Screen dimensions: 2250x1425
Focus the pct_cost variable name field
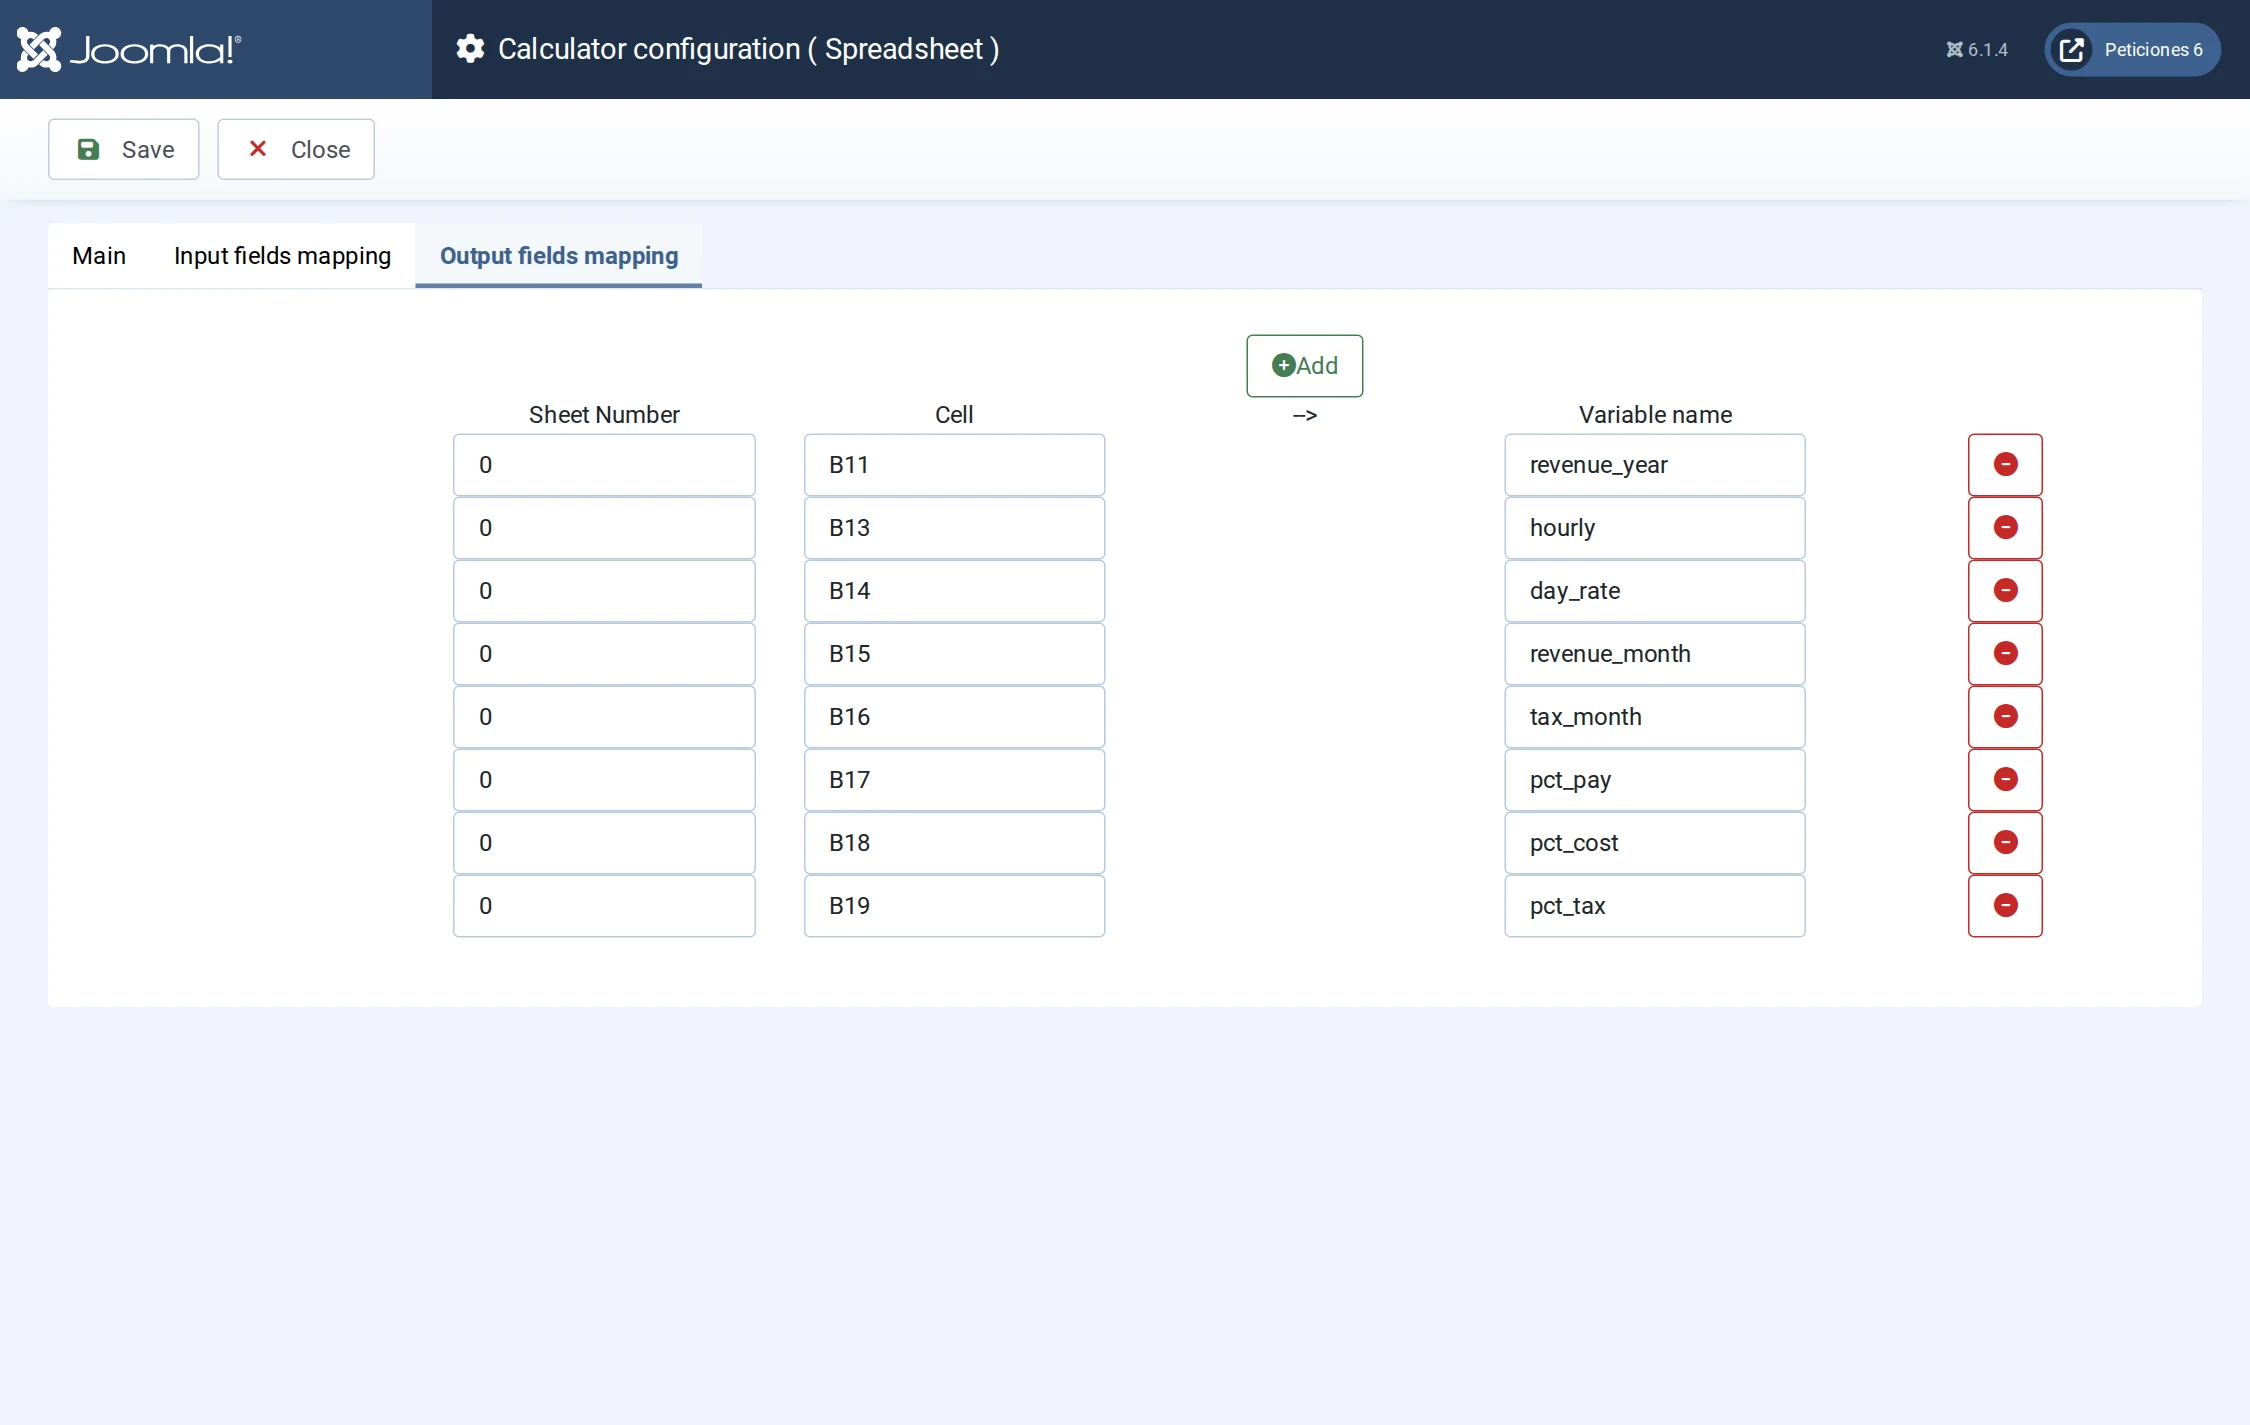(1655, 843)
